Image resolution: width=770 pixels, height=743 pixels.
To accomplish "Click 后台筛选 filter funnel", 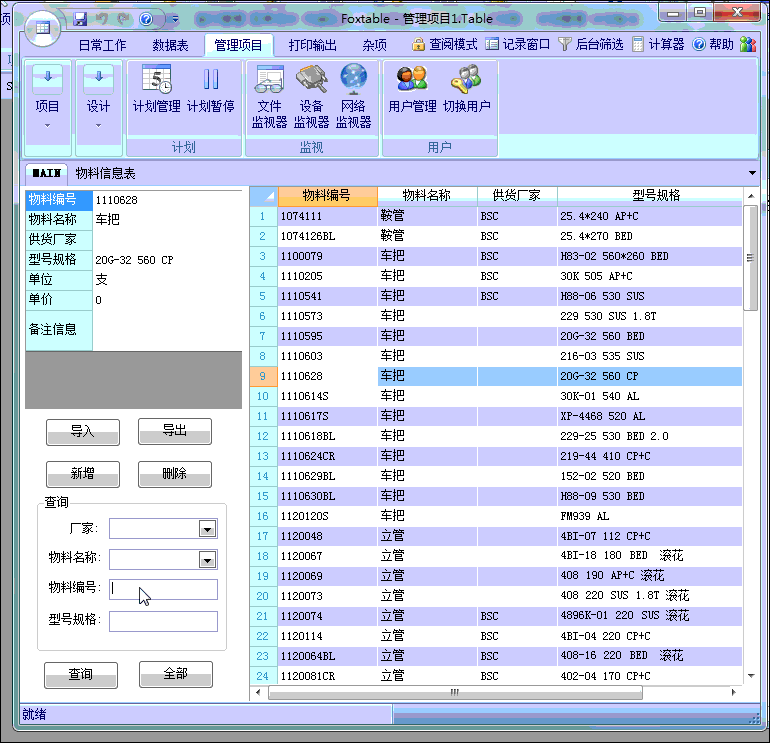I will click(591, 45).
